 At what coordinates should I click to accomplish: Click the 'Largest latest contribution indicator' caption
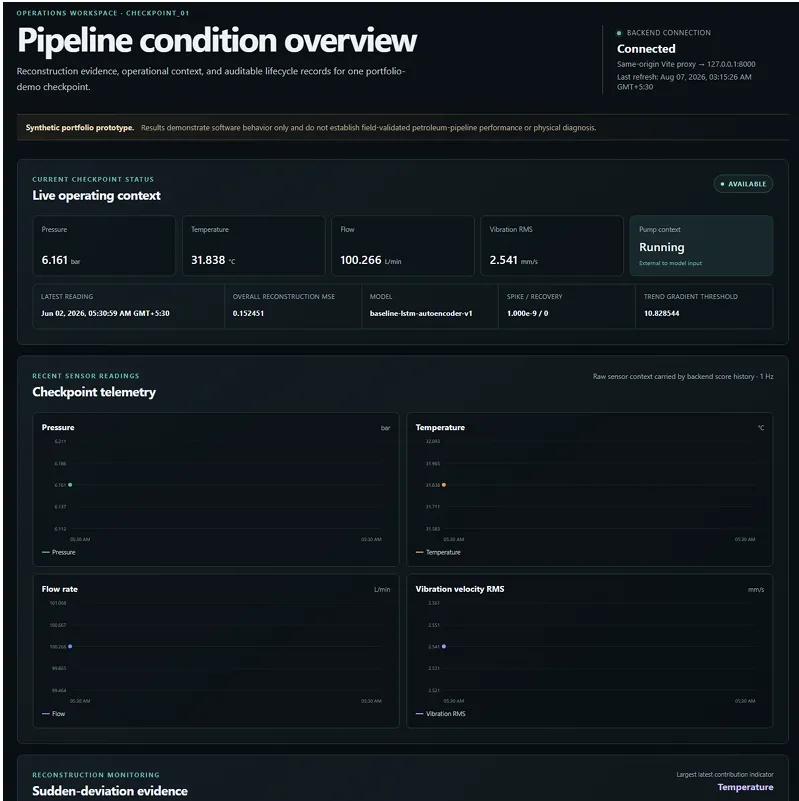point(725,774)
